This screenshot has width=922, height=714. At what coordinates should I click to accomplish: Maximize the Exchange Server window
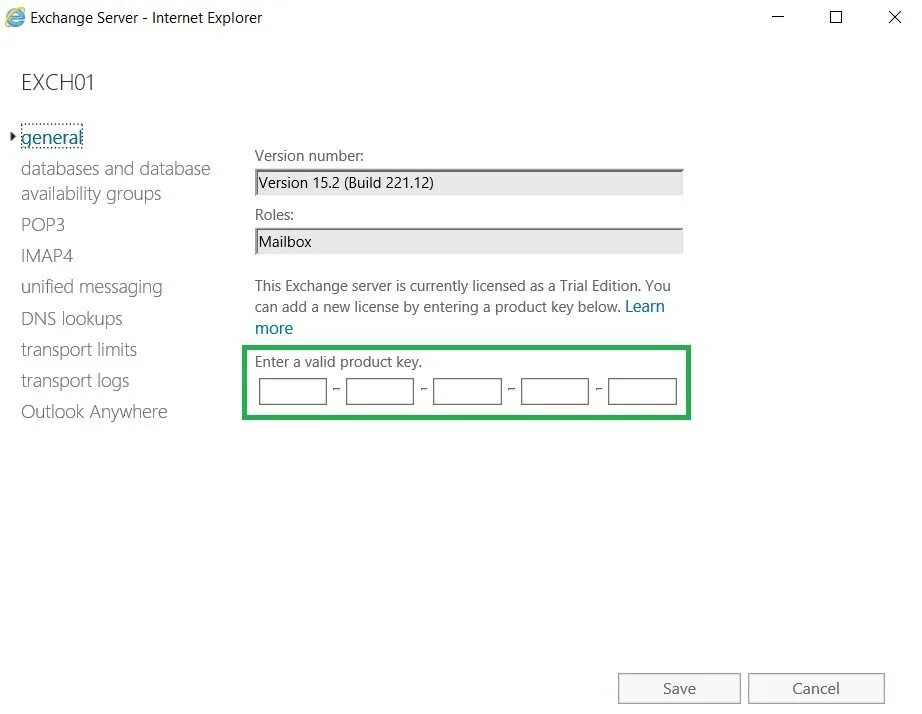(836, 17)
